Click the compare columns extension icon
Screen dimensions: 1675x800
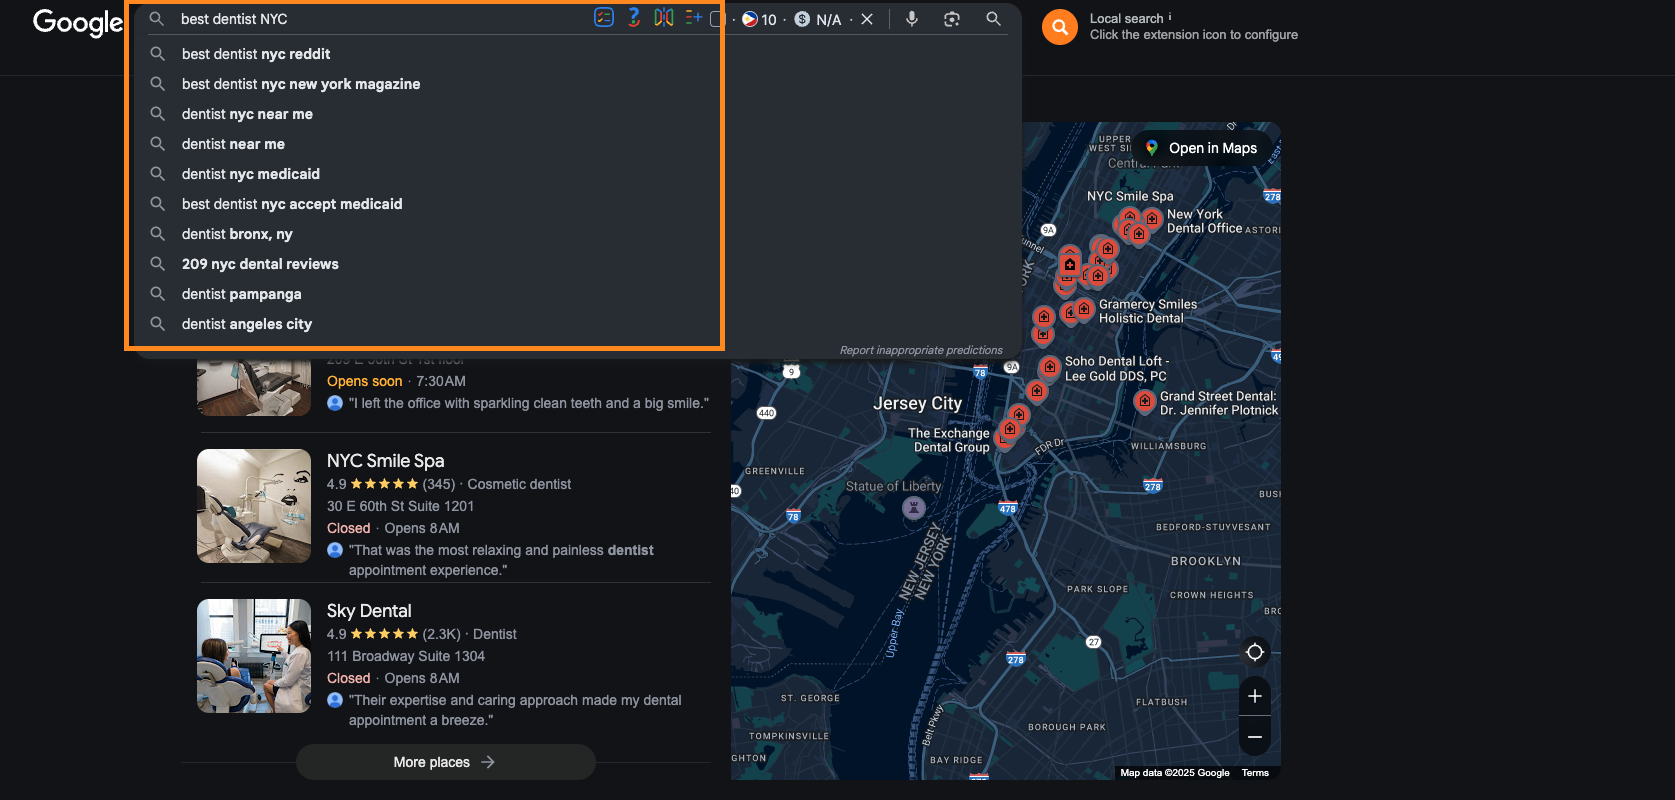coord(664,18)
